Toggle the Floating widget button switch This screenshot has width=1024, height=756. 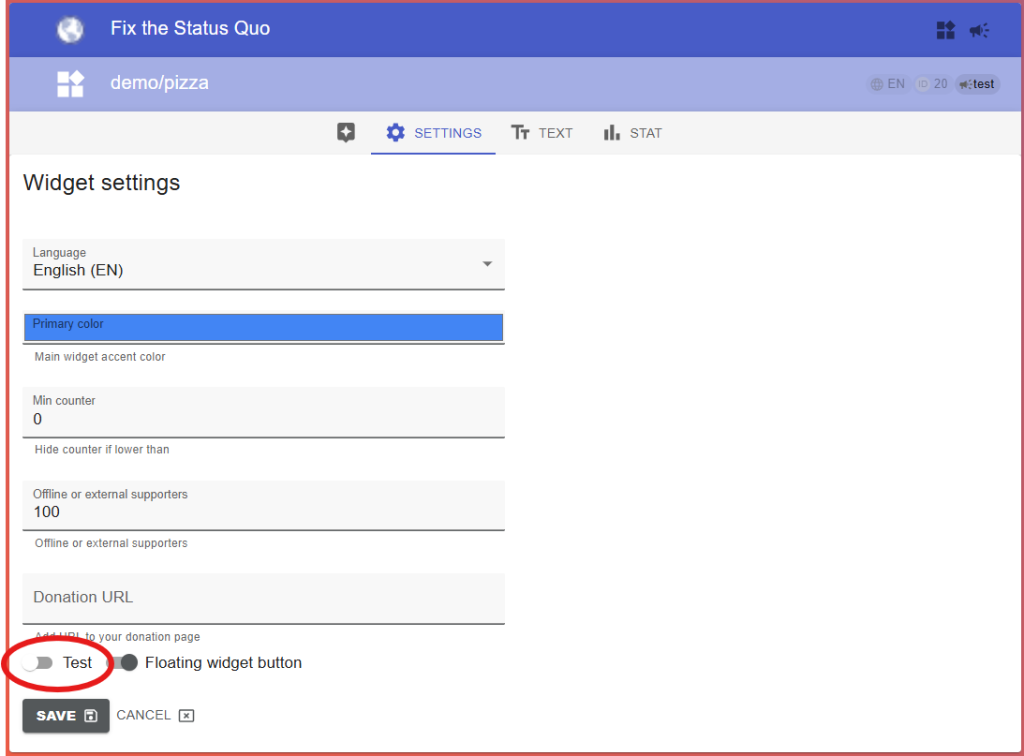coord(123,663)
